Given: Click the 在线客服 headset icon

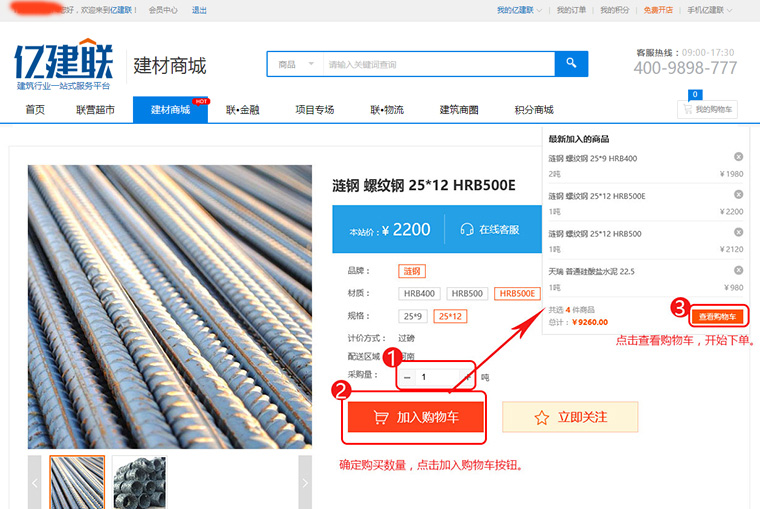Looking at the screenshot, I should click(x=466, y=229).
